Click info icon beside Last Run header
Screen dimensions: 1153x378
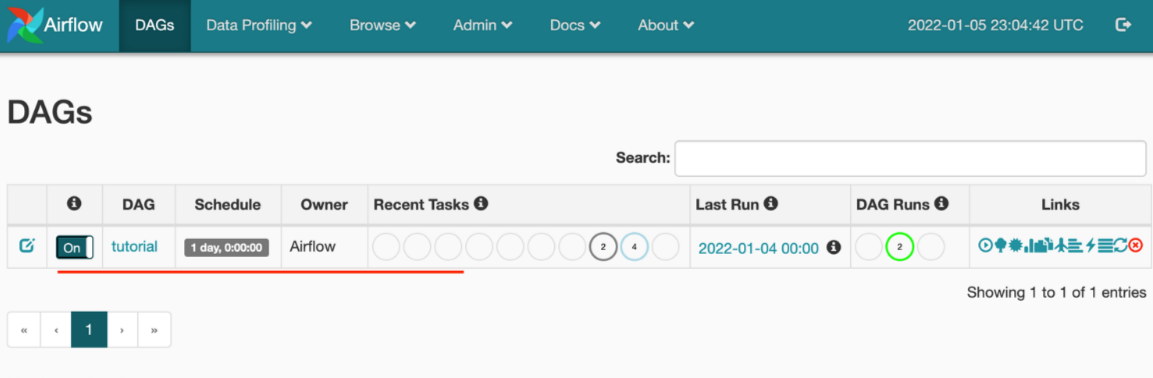point(771,204)
